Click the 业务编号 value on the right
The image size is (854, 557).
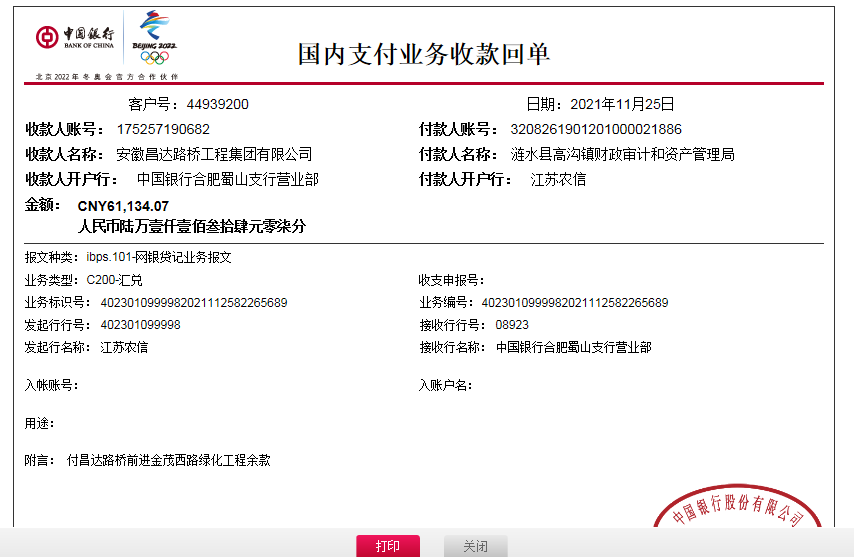575,303
